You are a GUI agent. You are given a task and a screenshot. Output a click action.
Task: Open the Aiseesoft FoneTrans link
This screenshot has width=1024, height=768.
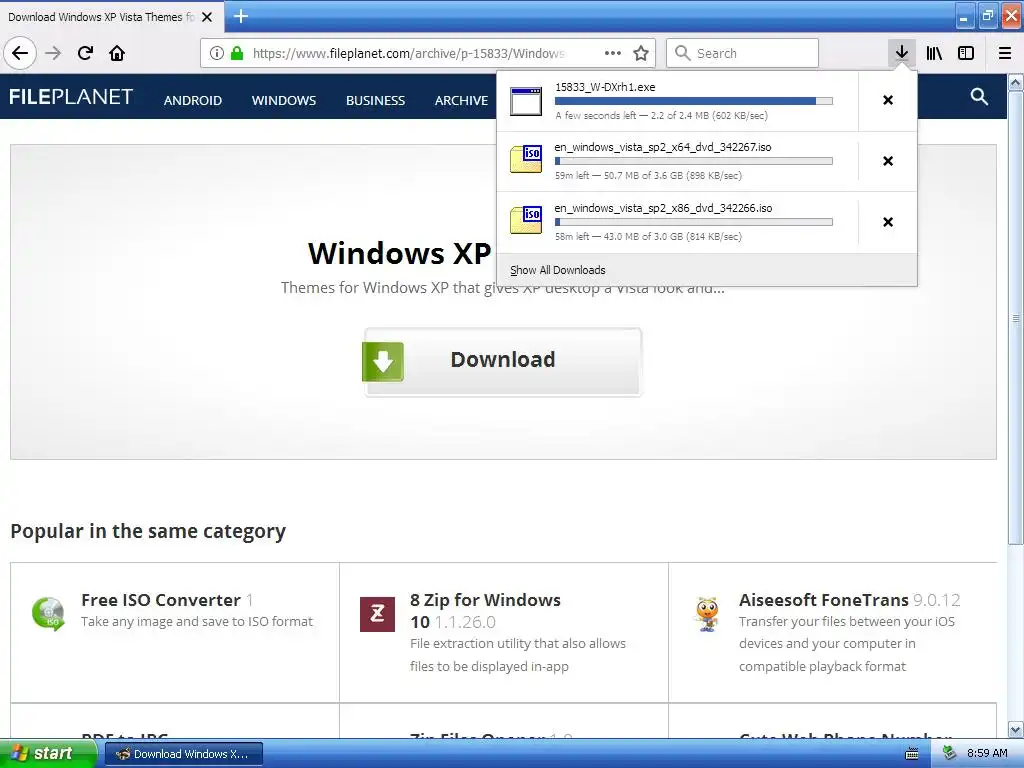824,600
